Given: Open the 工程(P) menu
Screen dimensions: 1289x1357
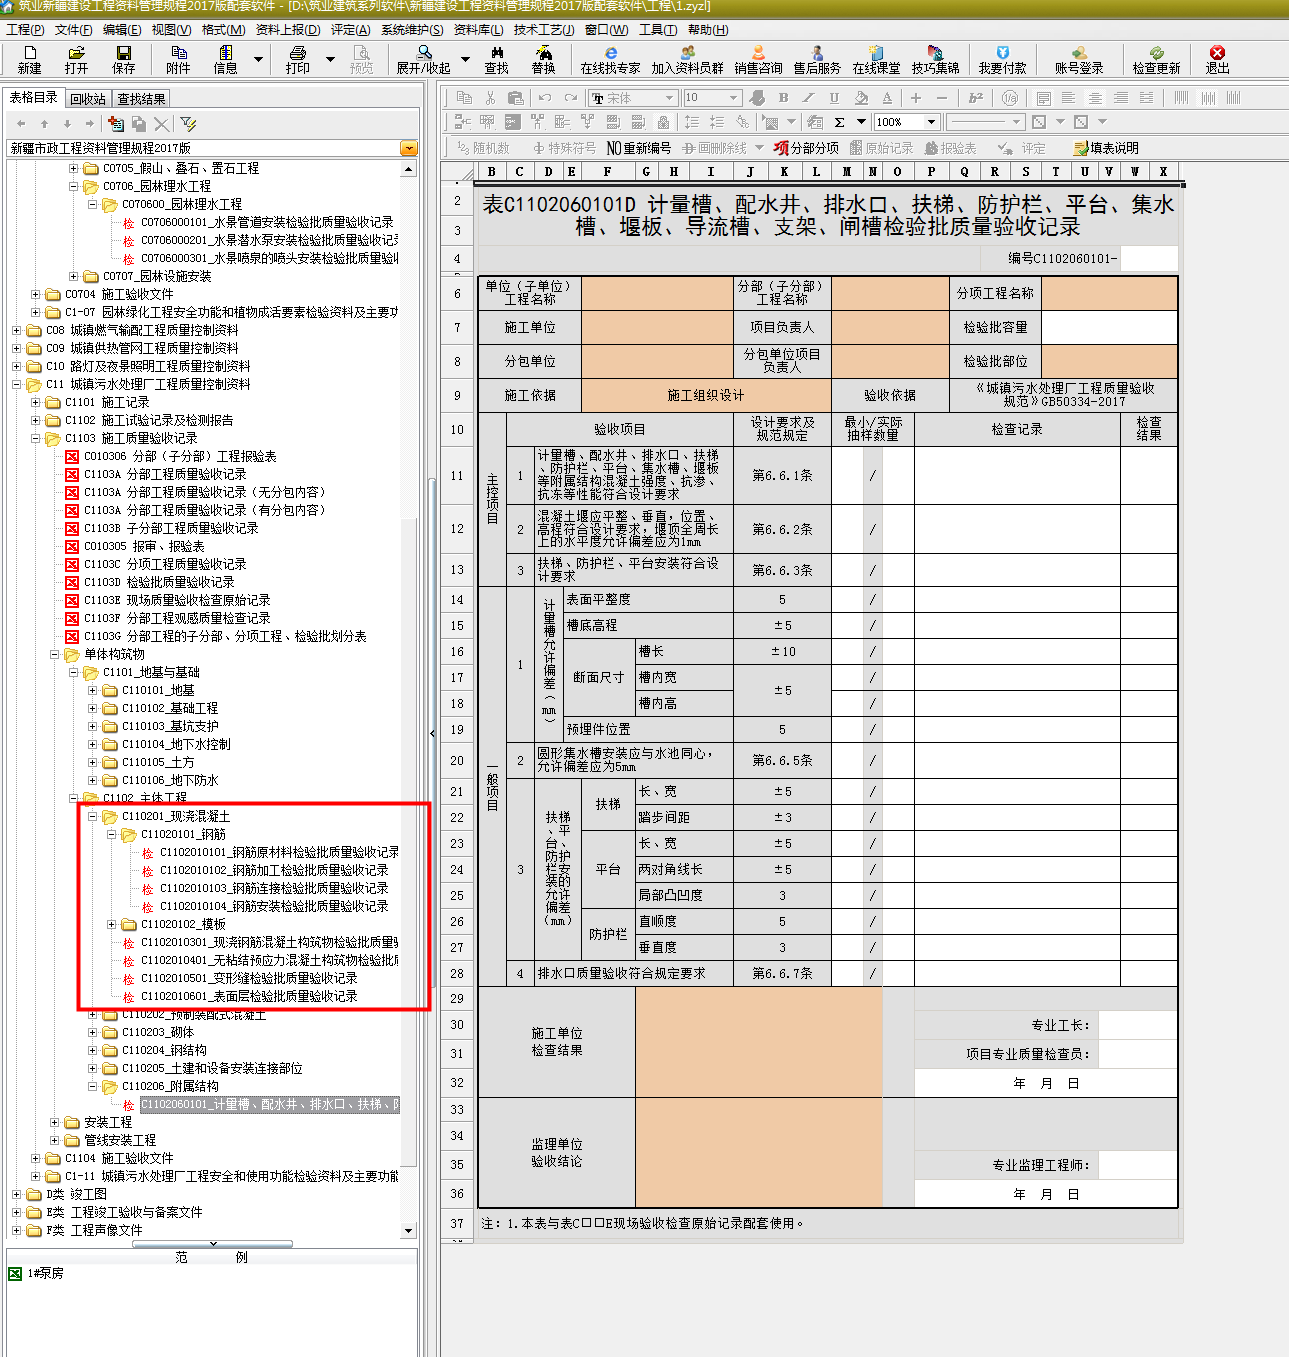Looking at the screenshot, I should [x=25, y=30].
